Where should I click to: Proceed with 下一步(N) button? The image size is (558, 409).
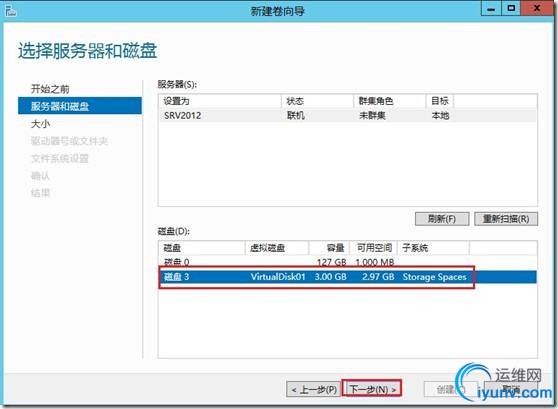coord(372,389)
